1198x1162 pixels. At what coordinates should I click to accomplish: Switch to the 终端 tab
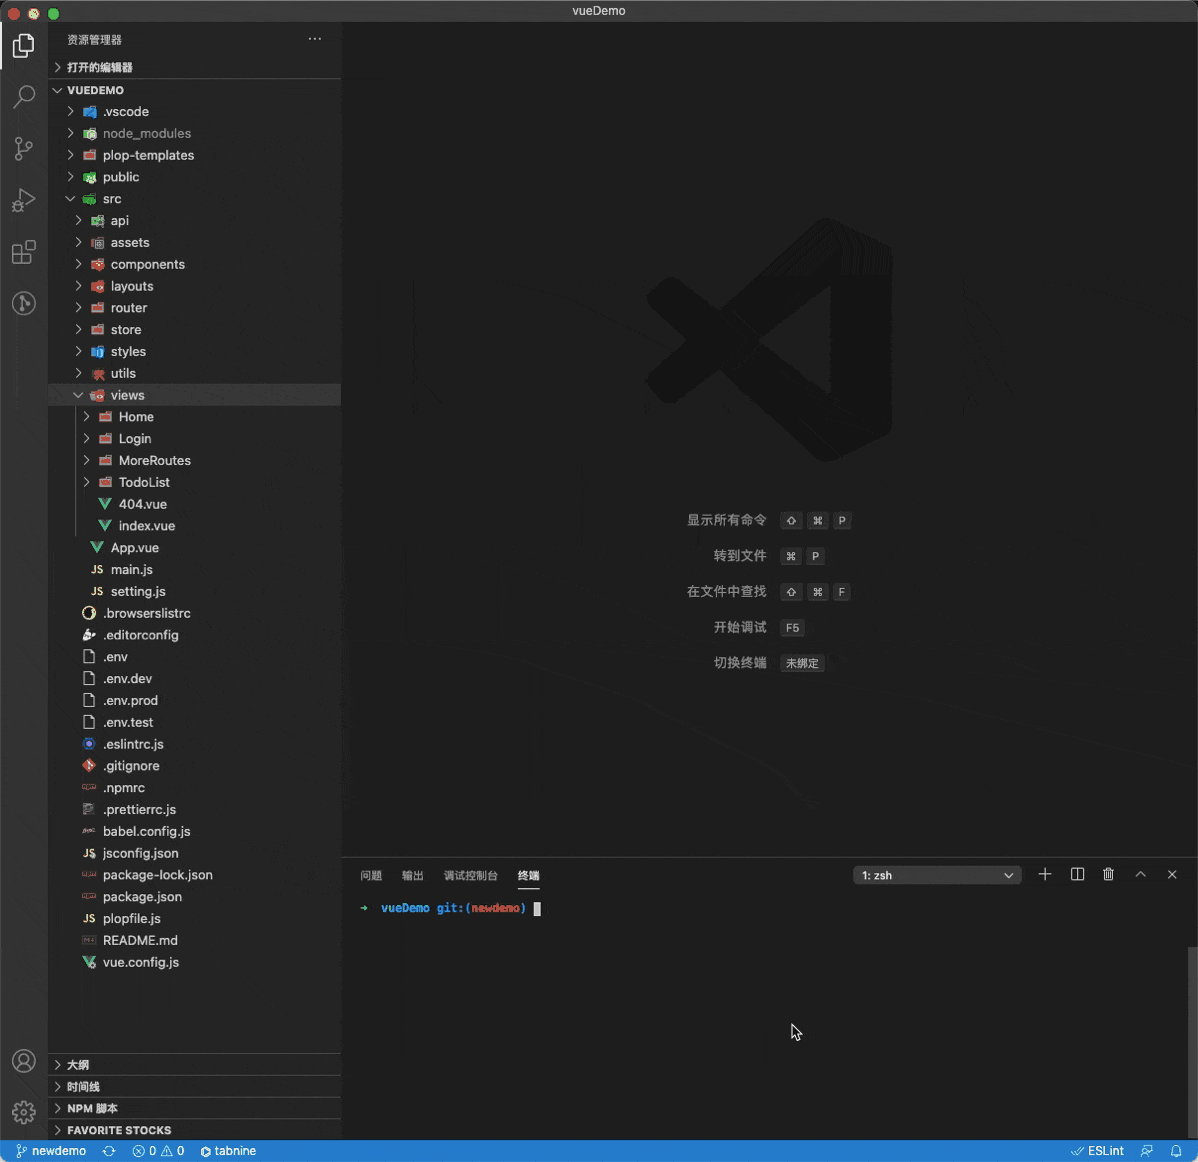(528, 876)
